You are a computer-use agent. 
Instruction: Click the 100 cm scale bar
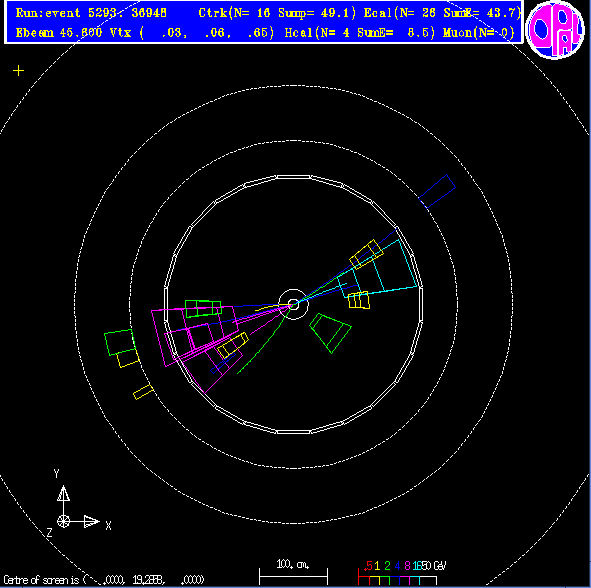coord(294,576)
